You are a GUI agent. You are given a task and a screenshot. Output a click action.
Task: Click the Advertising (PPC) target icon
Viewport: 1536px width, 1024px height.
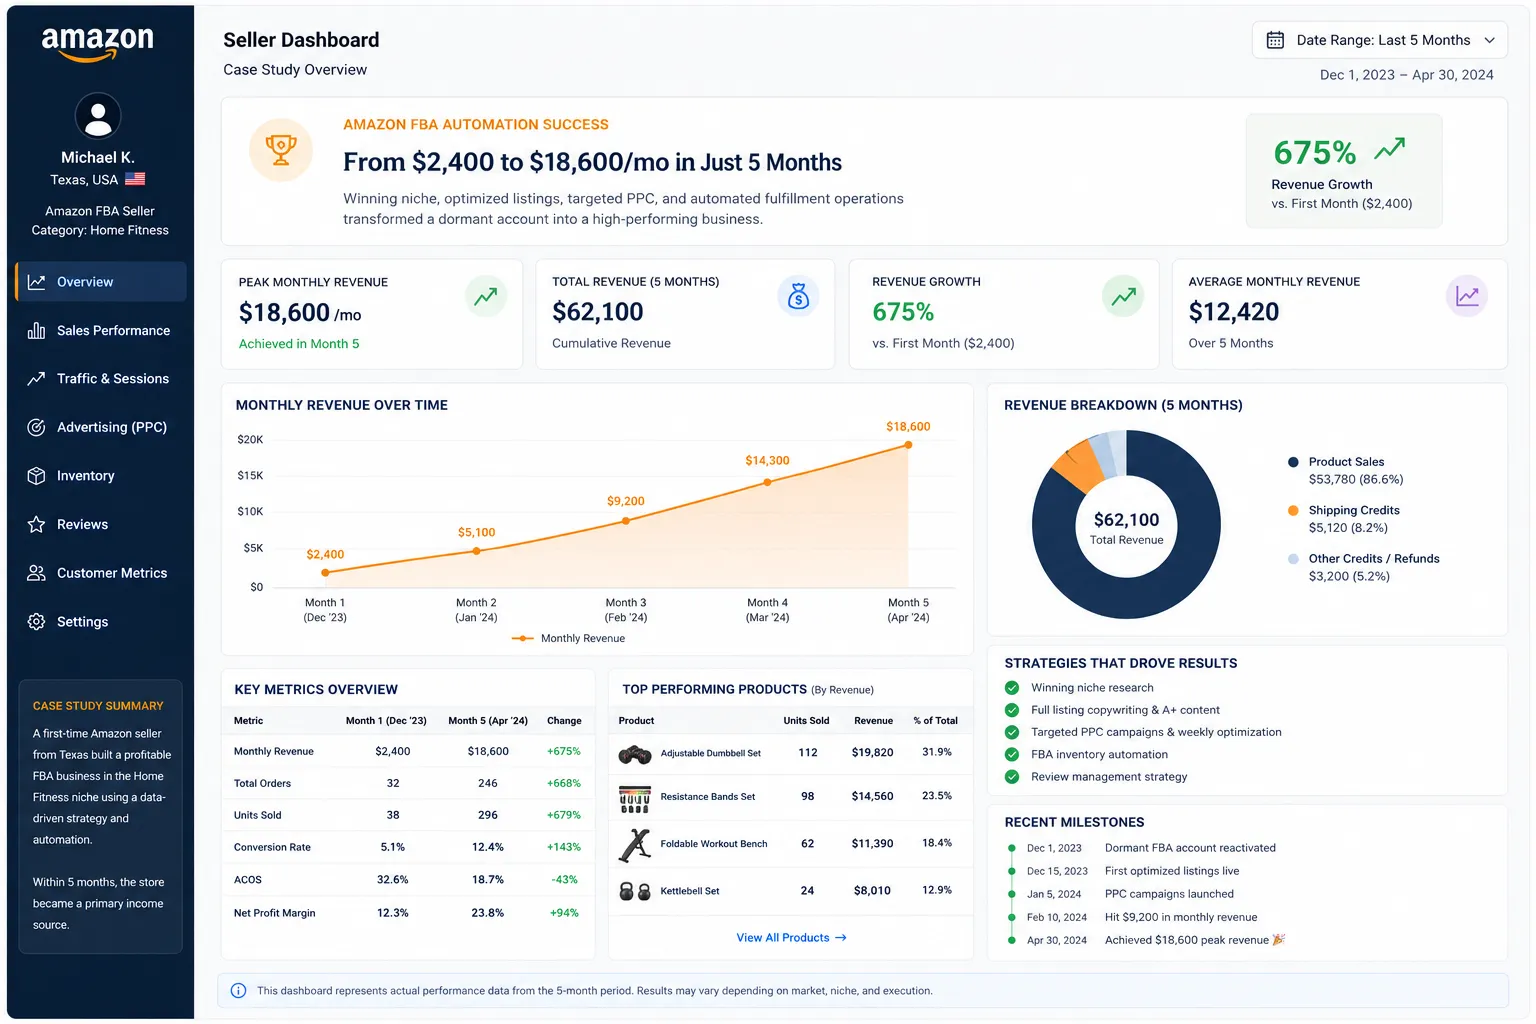click(36, 427)
